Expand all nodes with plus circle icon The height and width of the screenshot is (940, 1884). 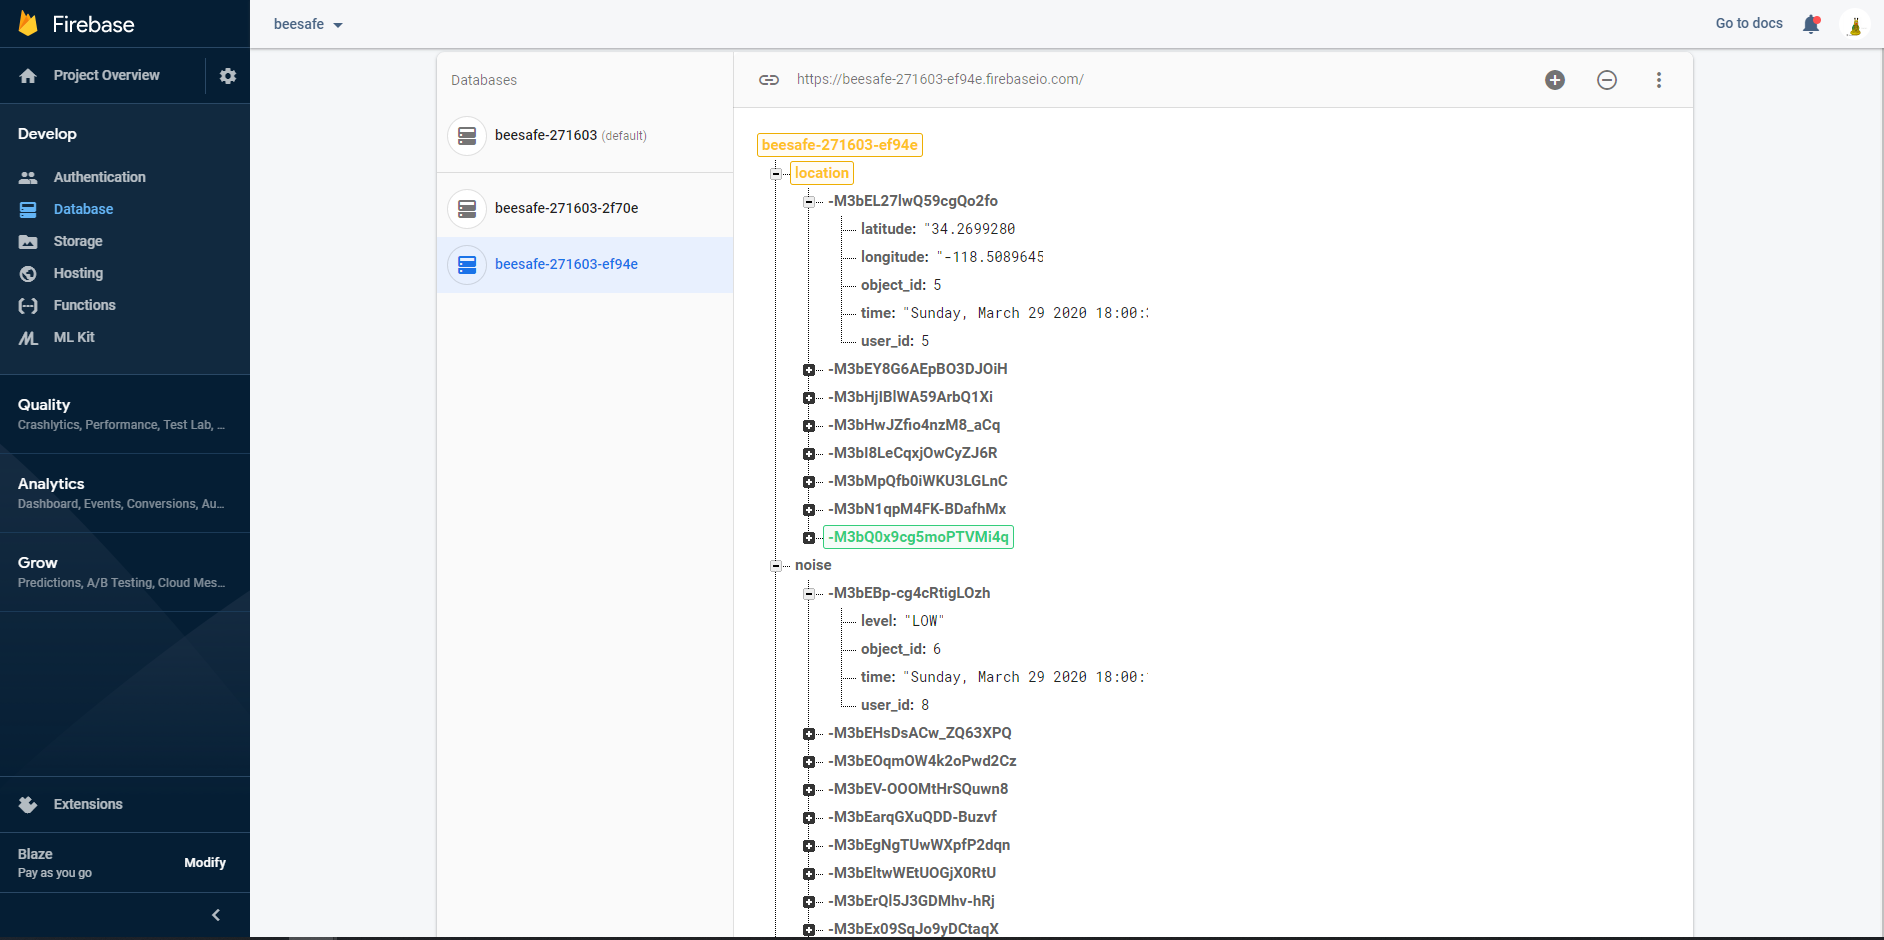click(x=1555, y=80)
